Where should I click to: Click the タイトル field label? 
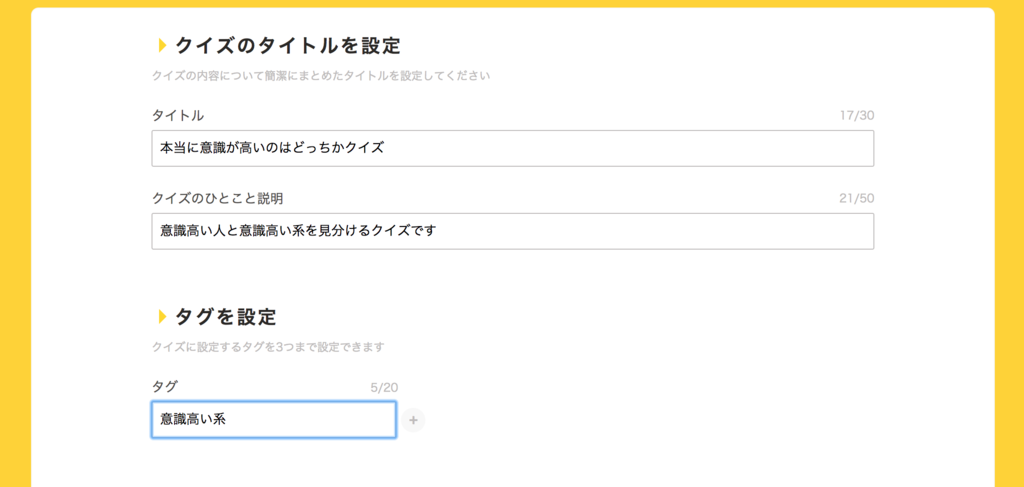[178, 116]
